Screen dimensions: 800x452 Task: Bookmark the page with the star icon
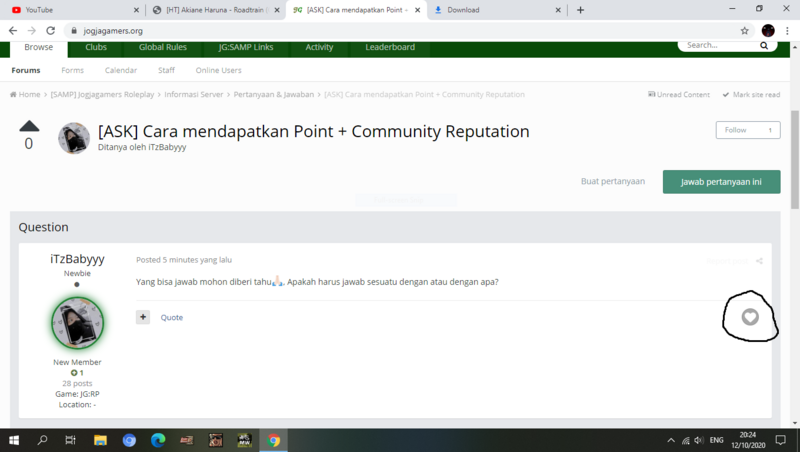tap(744, 31)
